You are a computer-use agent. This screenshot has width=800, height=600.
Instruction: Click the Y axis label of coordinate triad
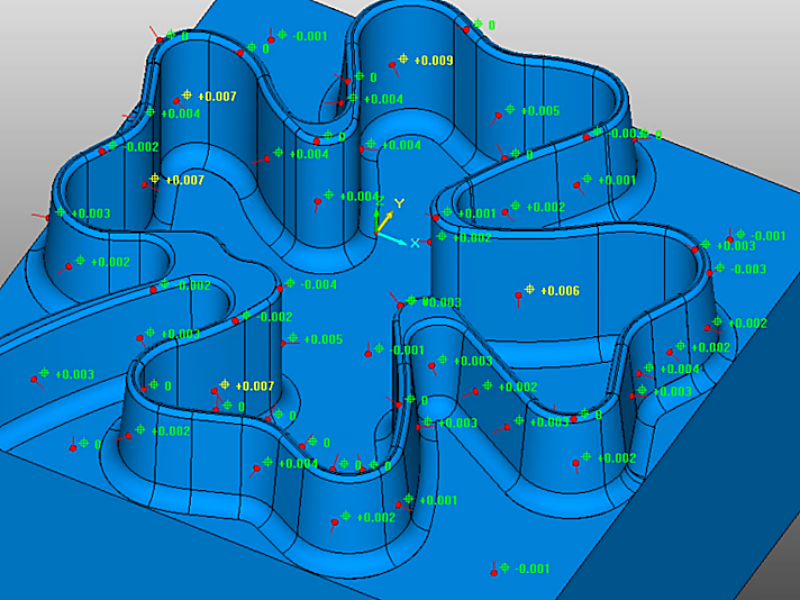[x=399, y=204]
